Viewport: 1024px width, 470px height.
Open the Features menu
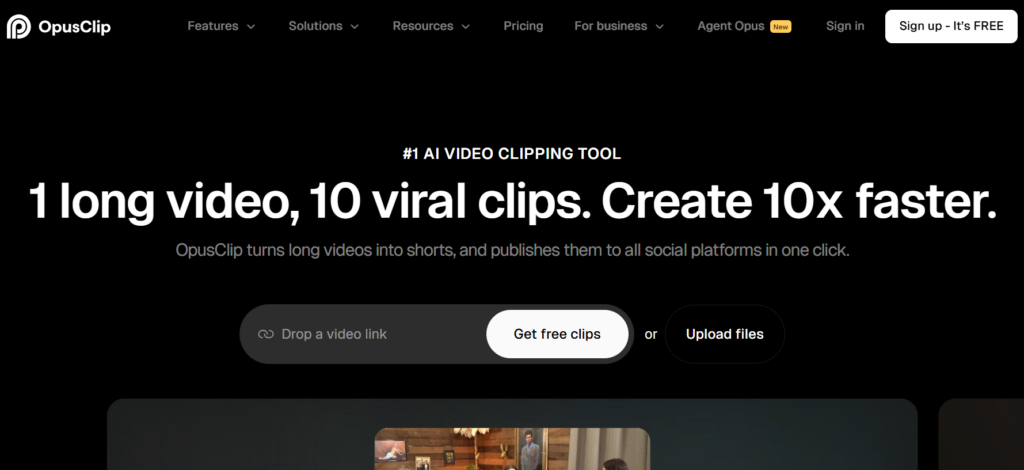[x=213, y=26]
